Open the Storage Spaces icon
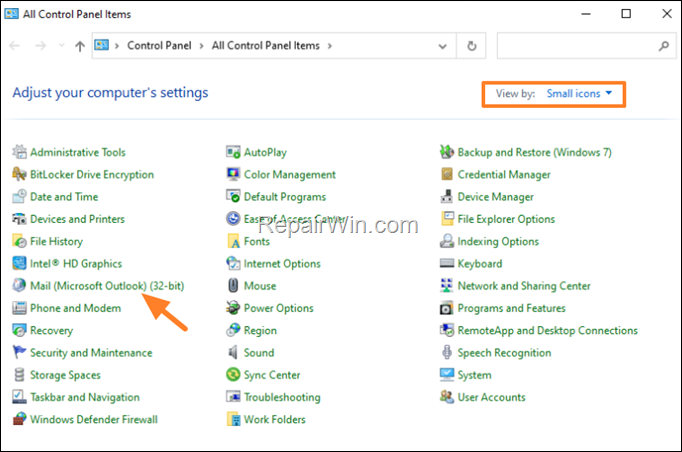Screen dimensions: 682x452 (19, 375)
